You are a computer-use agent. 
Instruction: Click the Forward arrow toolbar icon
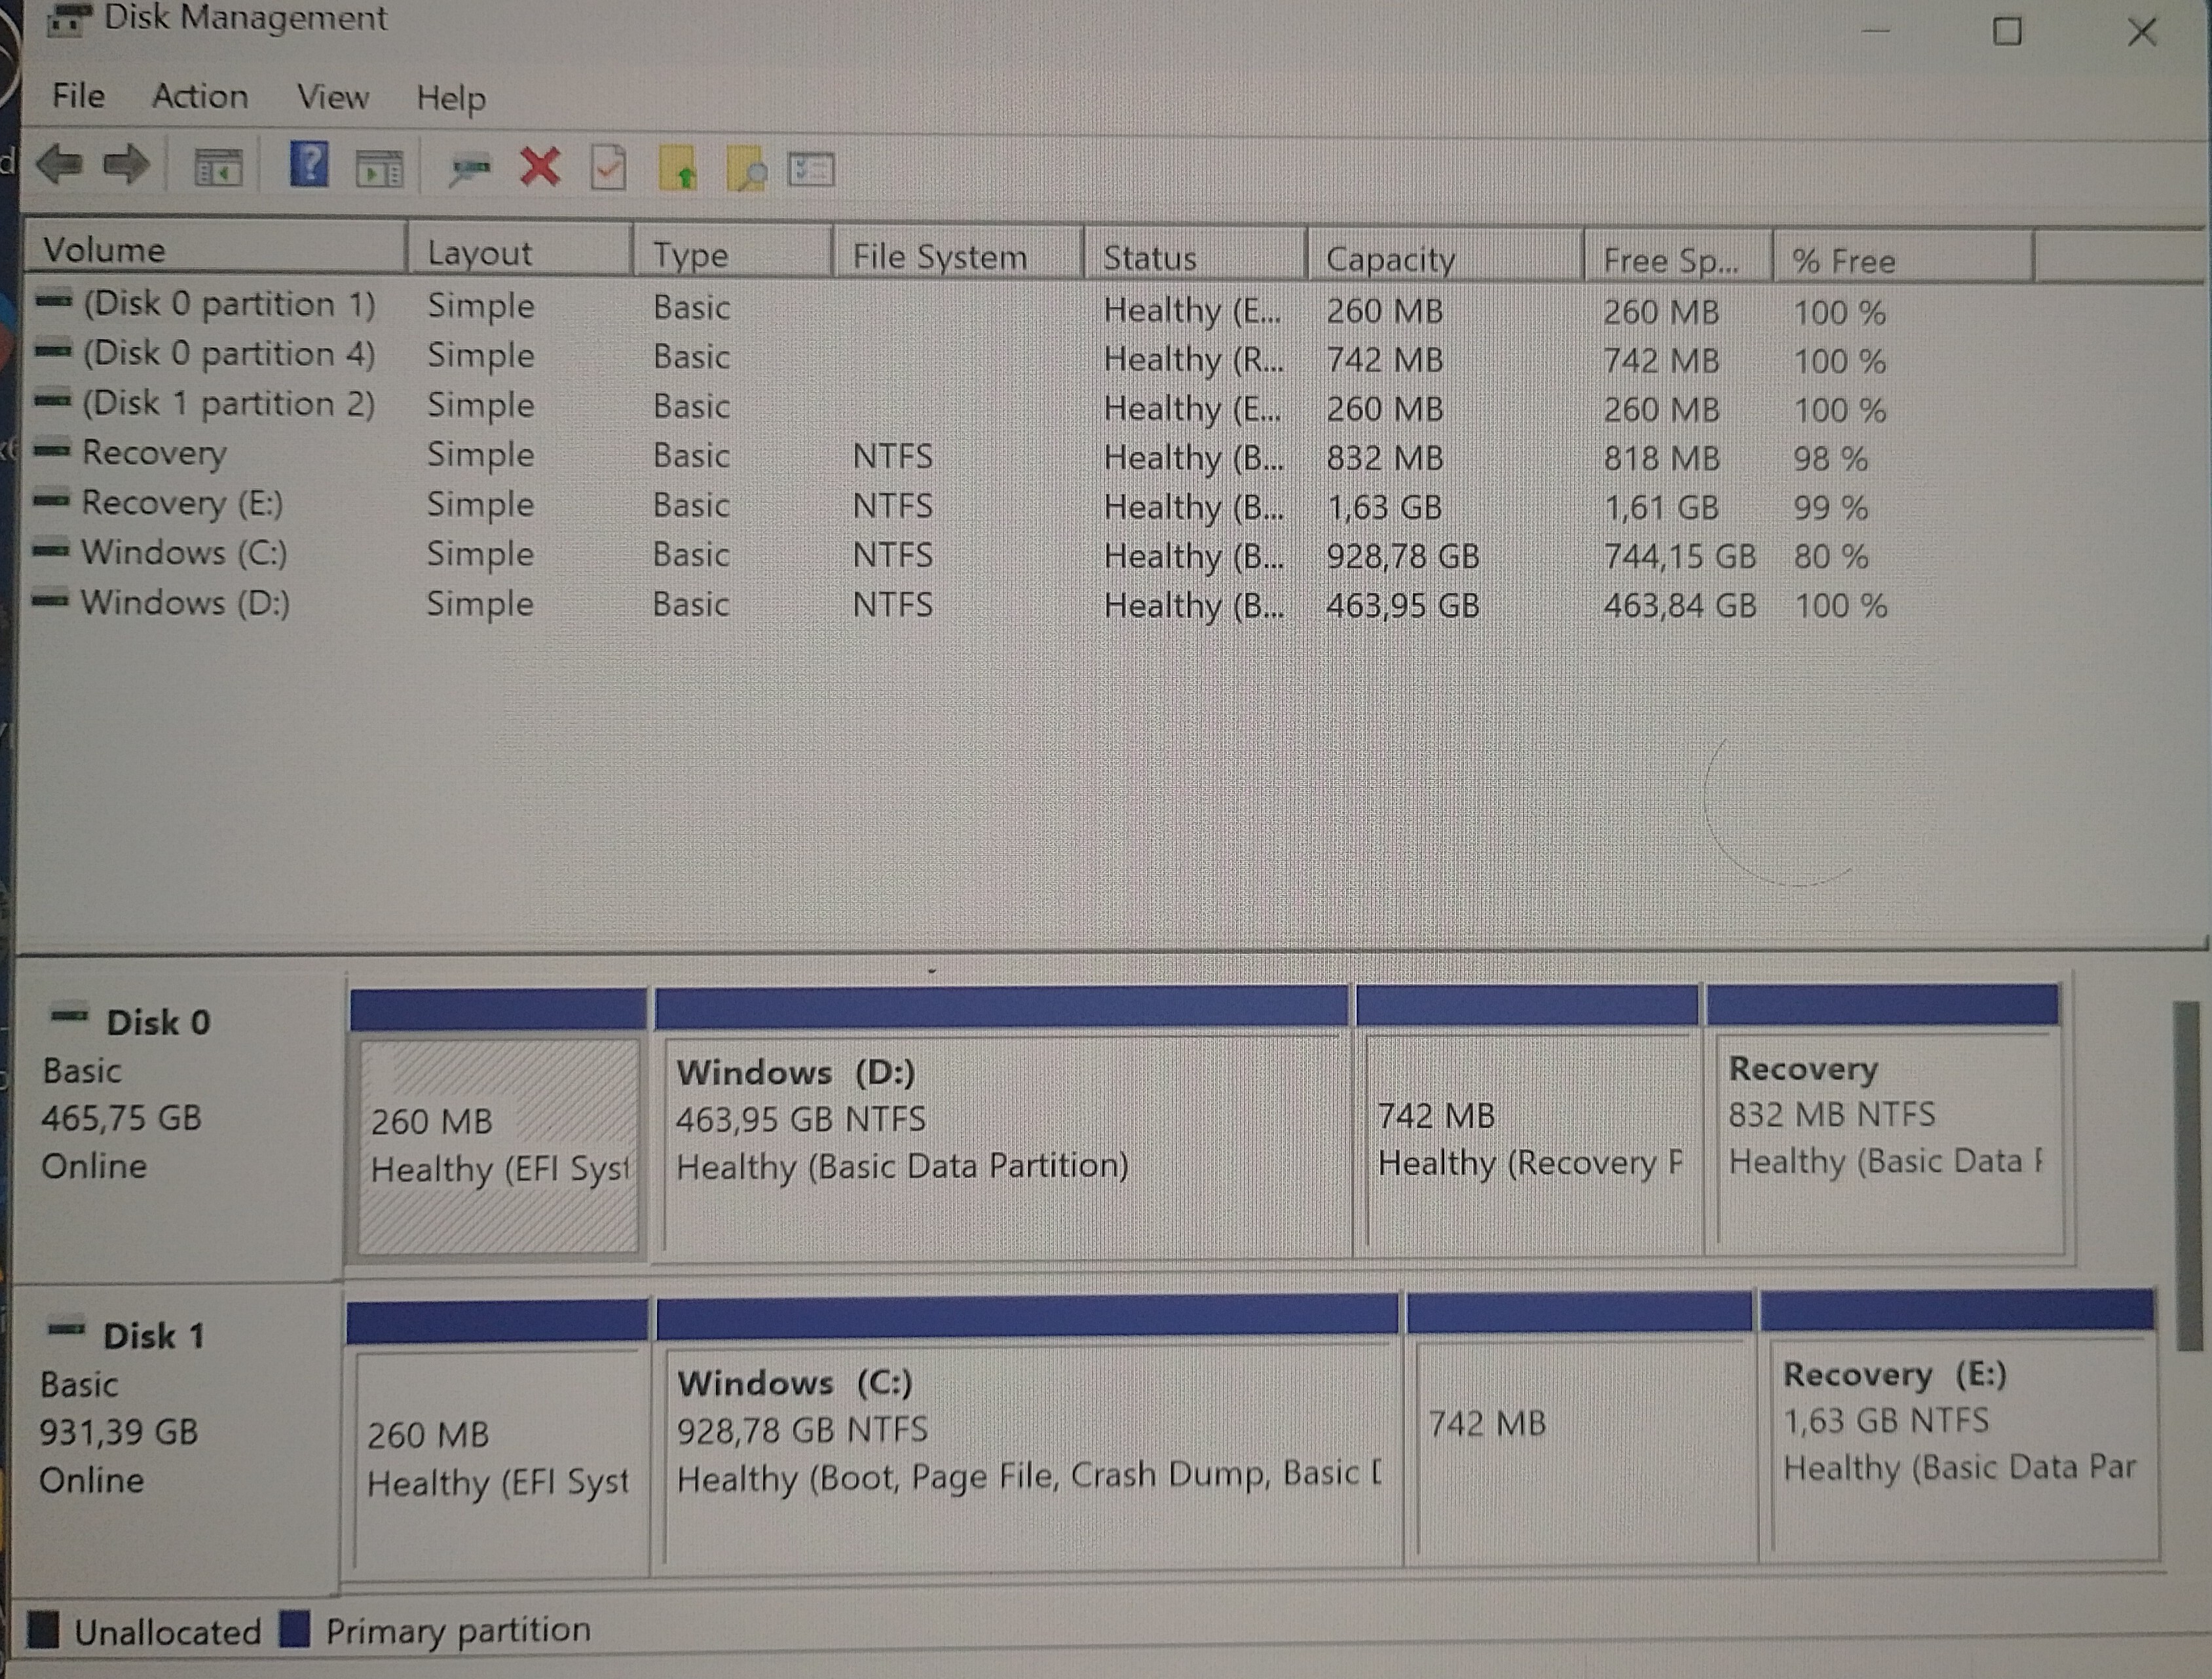pyautogui.click(x=127, y=165)
